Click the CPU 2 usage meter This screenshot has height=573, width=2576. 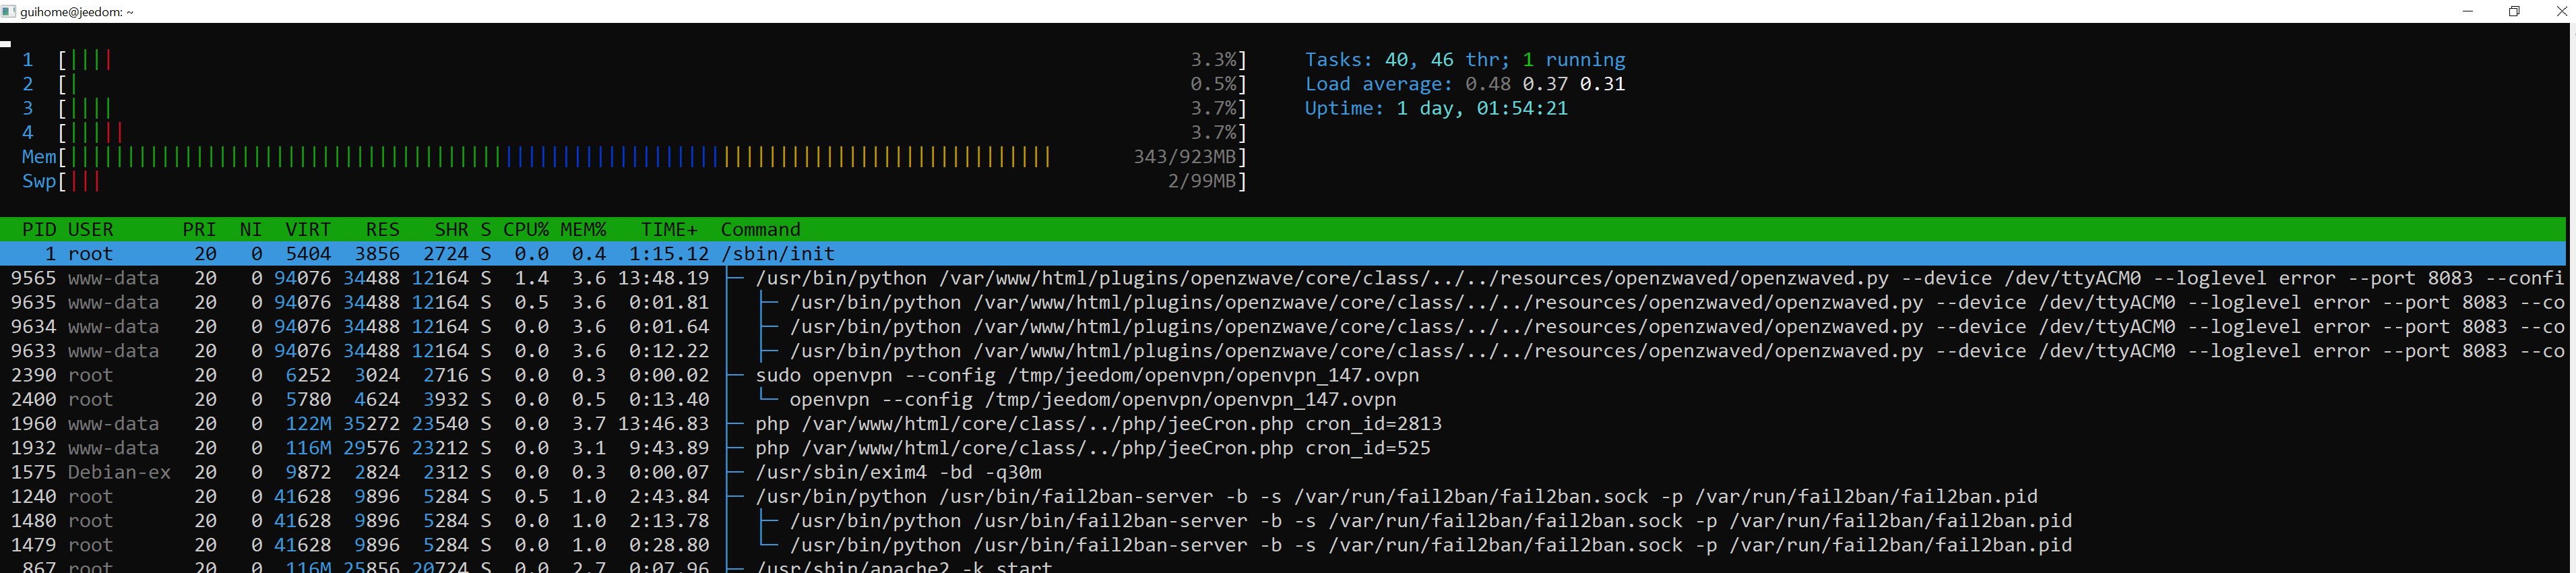[x=634, y=84]
